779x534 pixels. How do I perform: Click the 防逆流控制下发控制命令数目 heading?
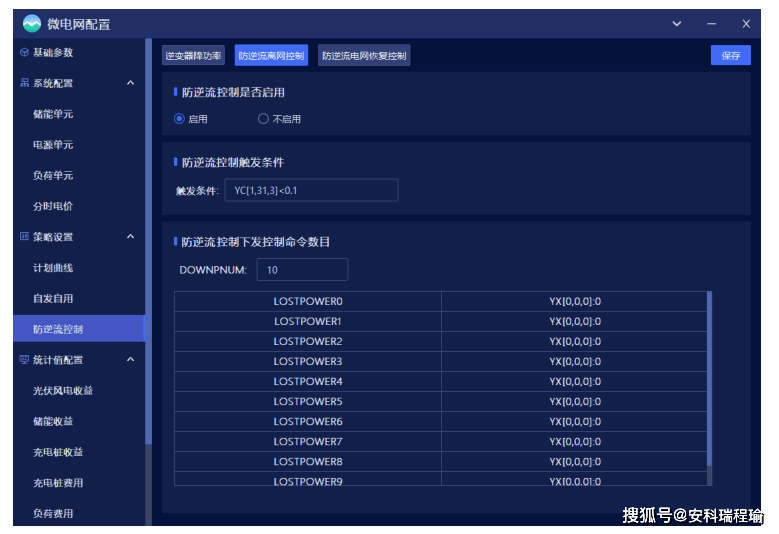click(255, 242)
